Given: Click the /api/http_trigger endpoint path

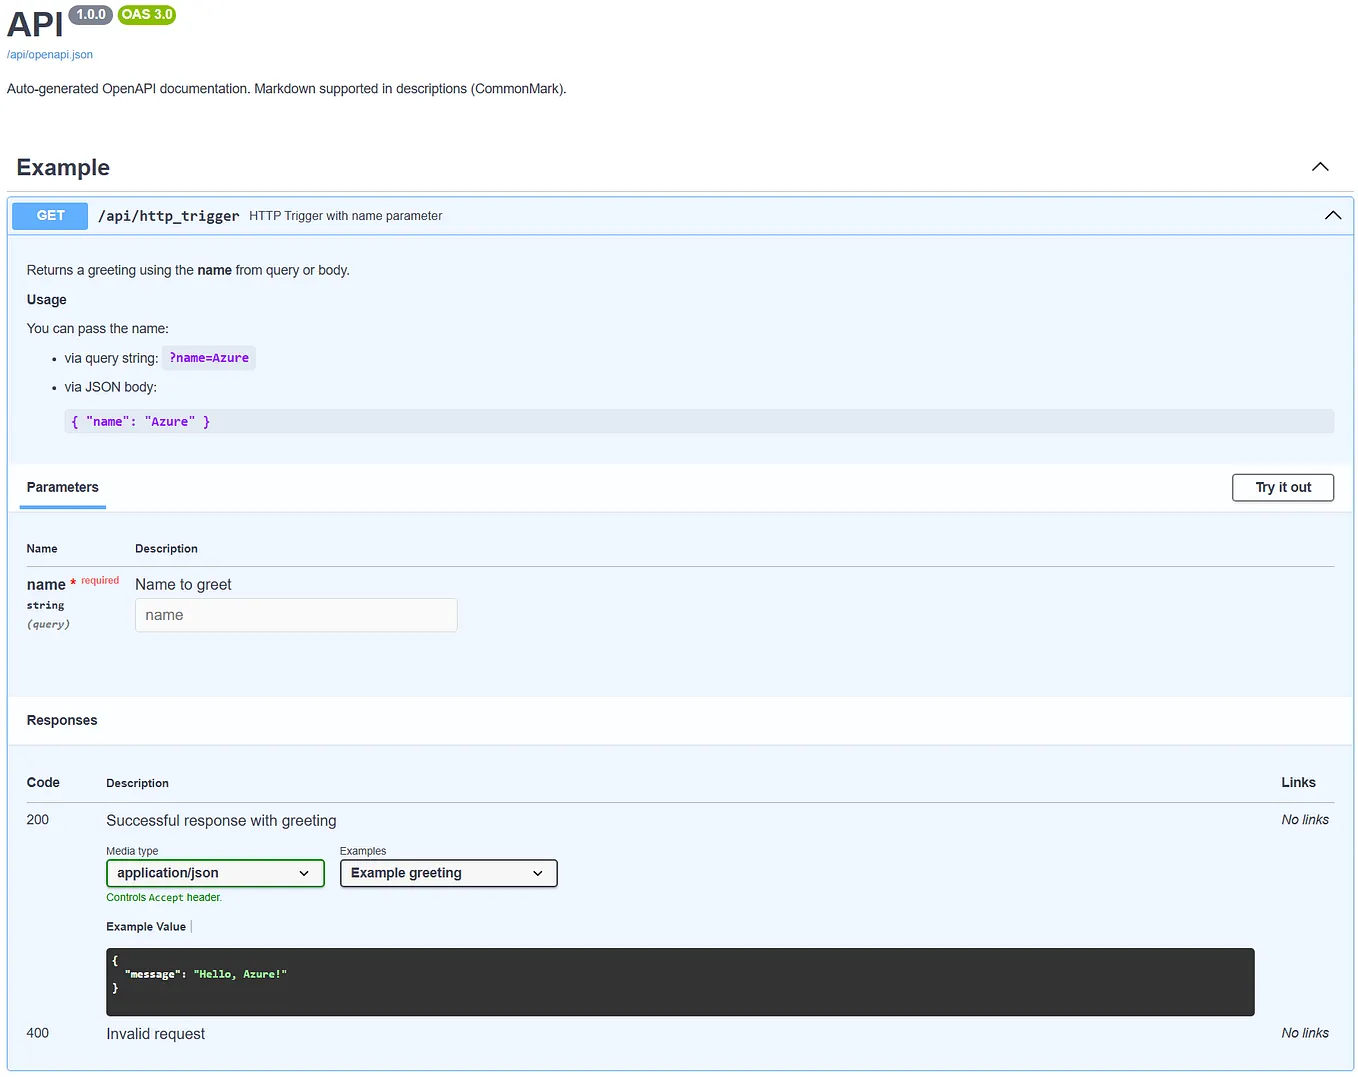Looking at the screenshot, I should coord(168,215).
